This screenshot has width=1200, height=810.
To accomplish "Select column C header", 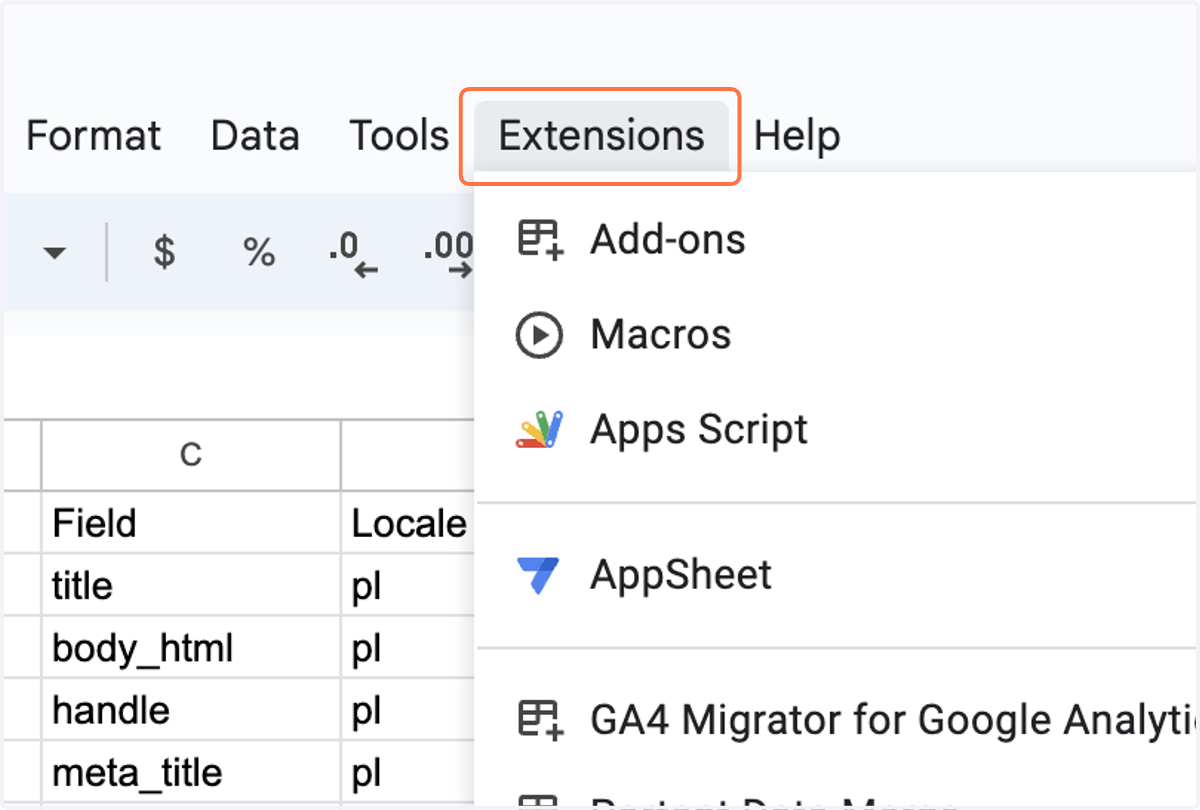I will [191, 455].
